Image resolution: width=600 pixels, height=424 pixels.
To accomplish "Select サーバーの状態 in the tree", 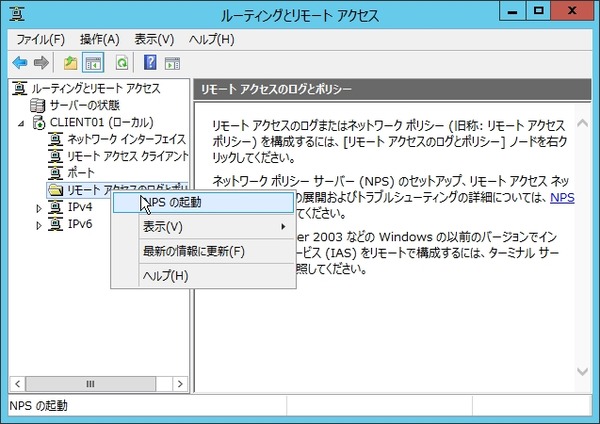I will (x=85, y=105).
